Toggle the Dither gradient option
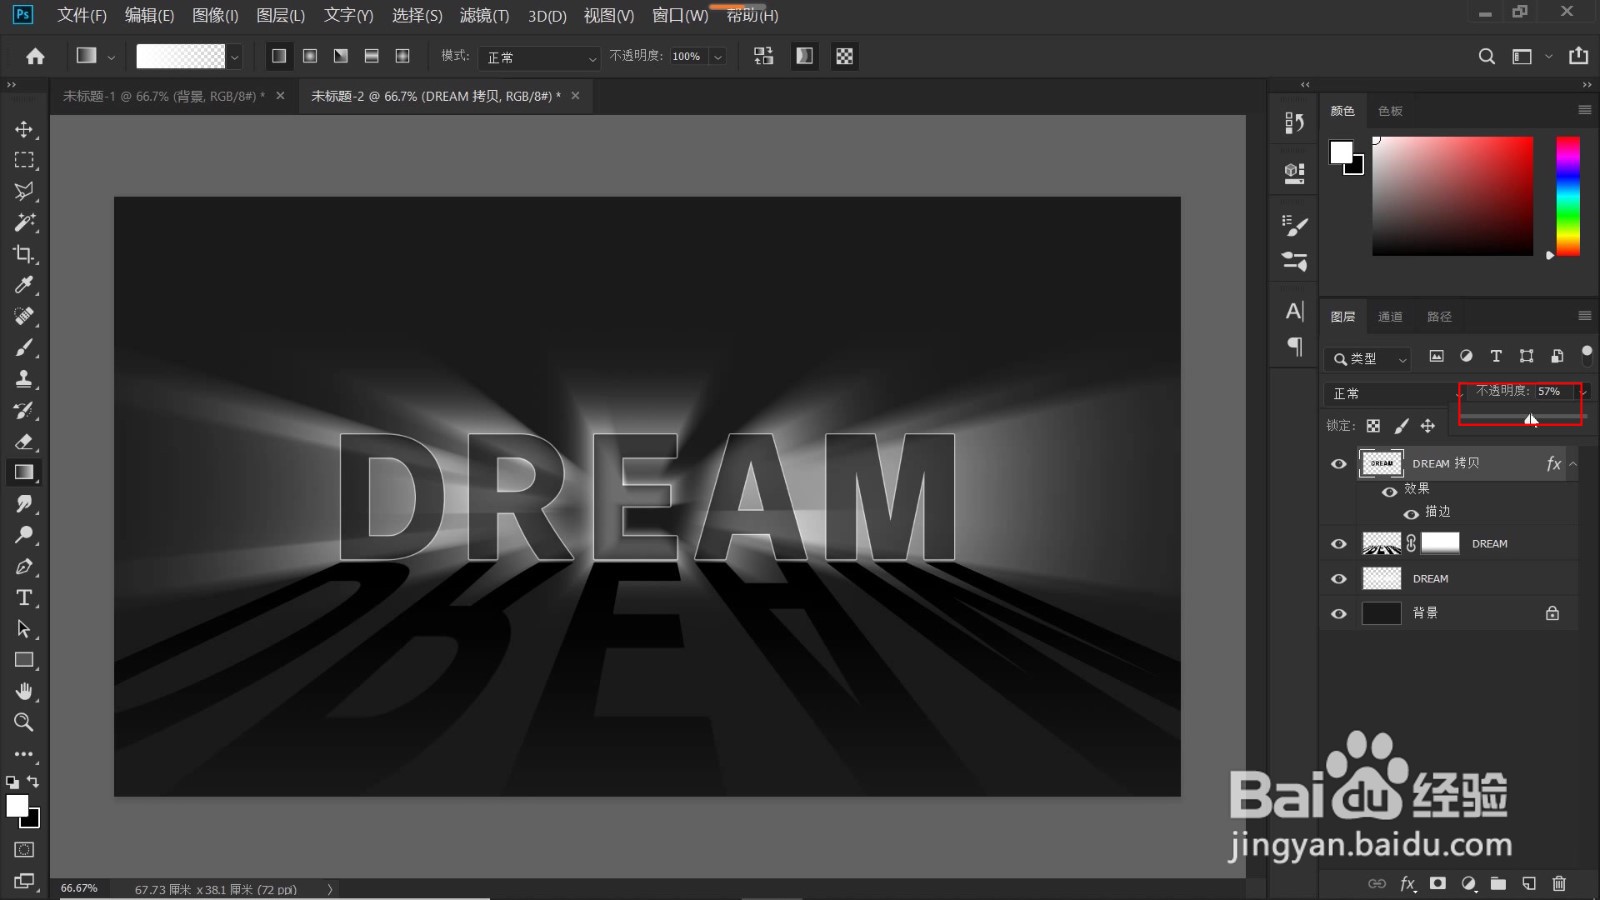The height and width of the screenshot is (900, 1600). pyautogui.click(x=805, y=56)
